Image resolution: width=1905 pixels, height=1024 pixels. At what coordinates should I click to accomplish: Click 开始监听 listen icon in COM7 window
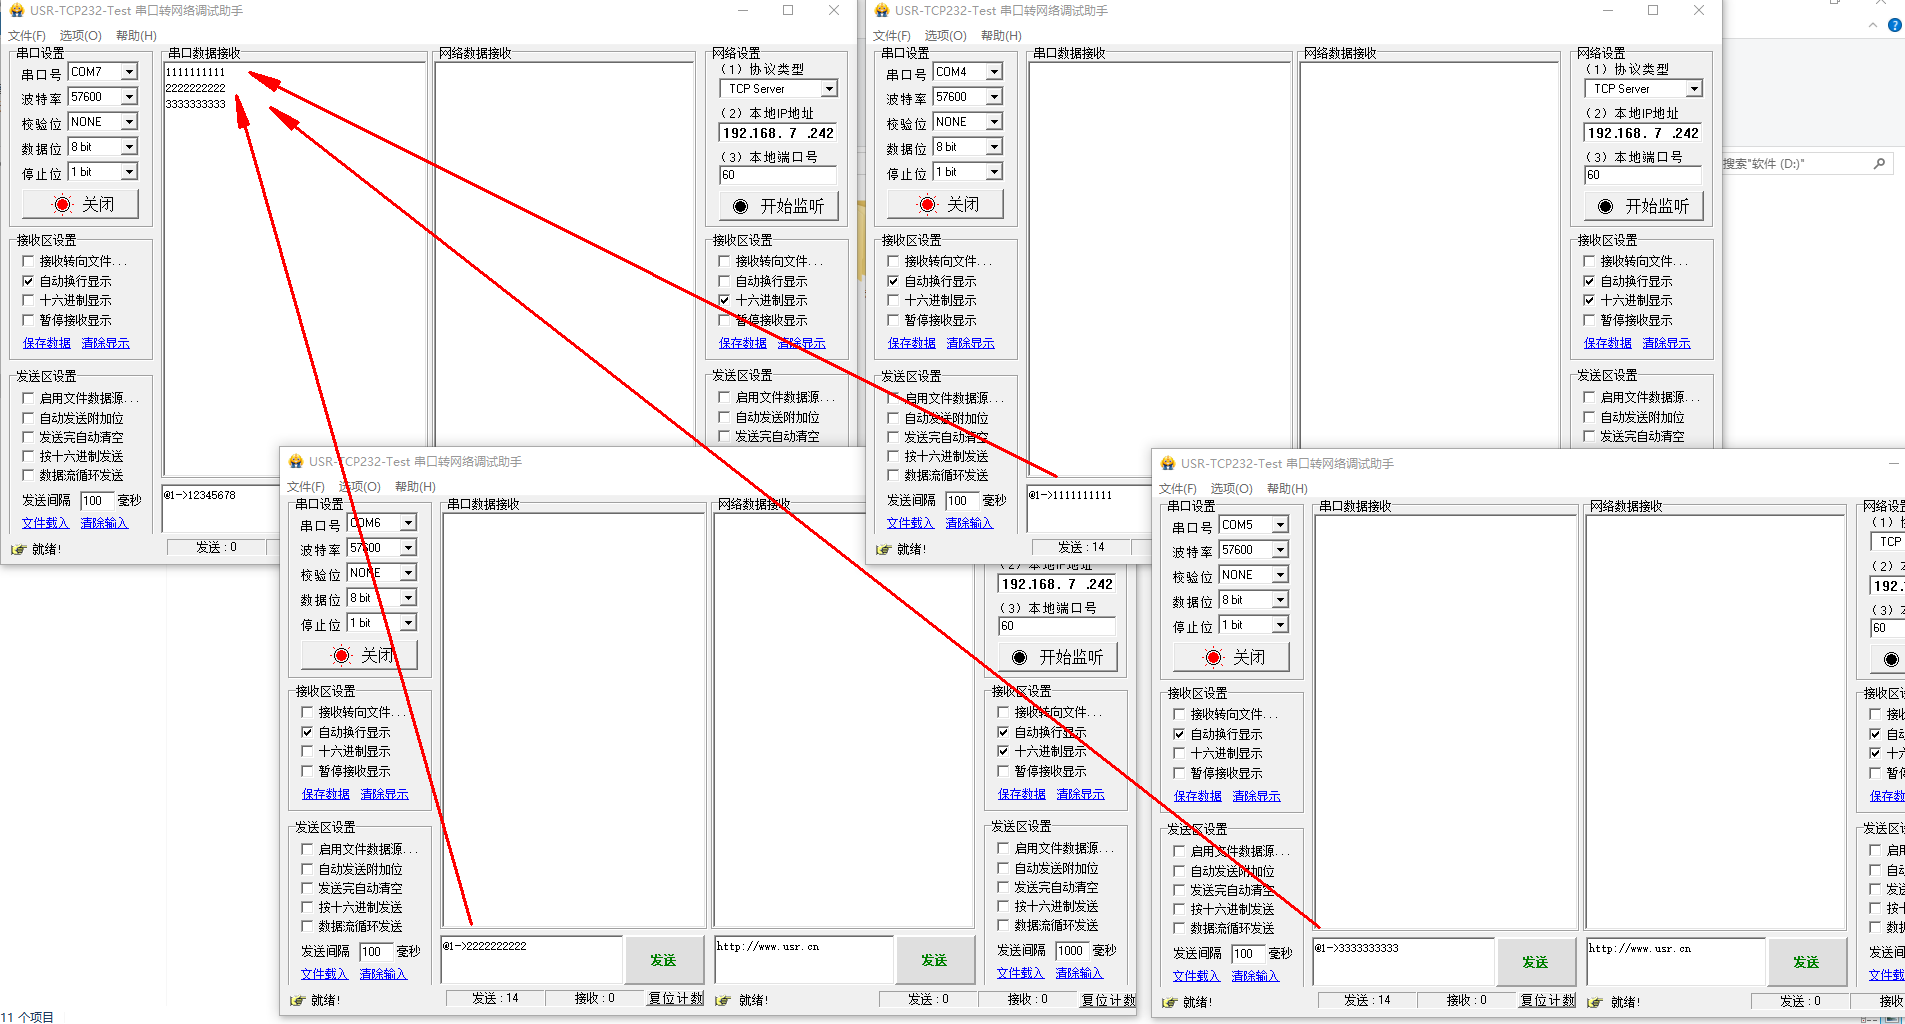coord(740,207)
